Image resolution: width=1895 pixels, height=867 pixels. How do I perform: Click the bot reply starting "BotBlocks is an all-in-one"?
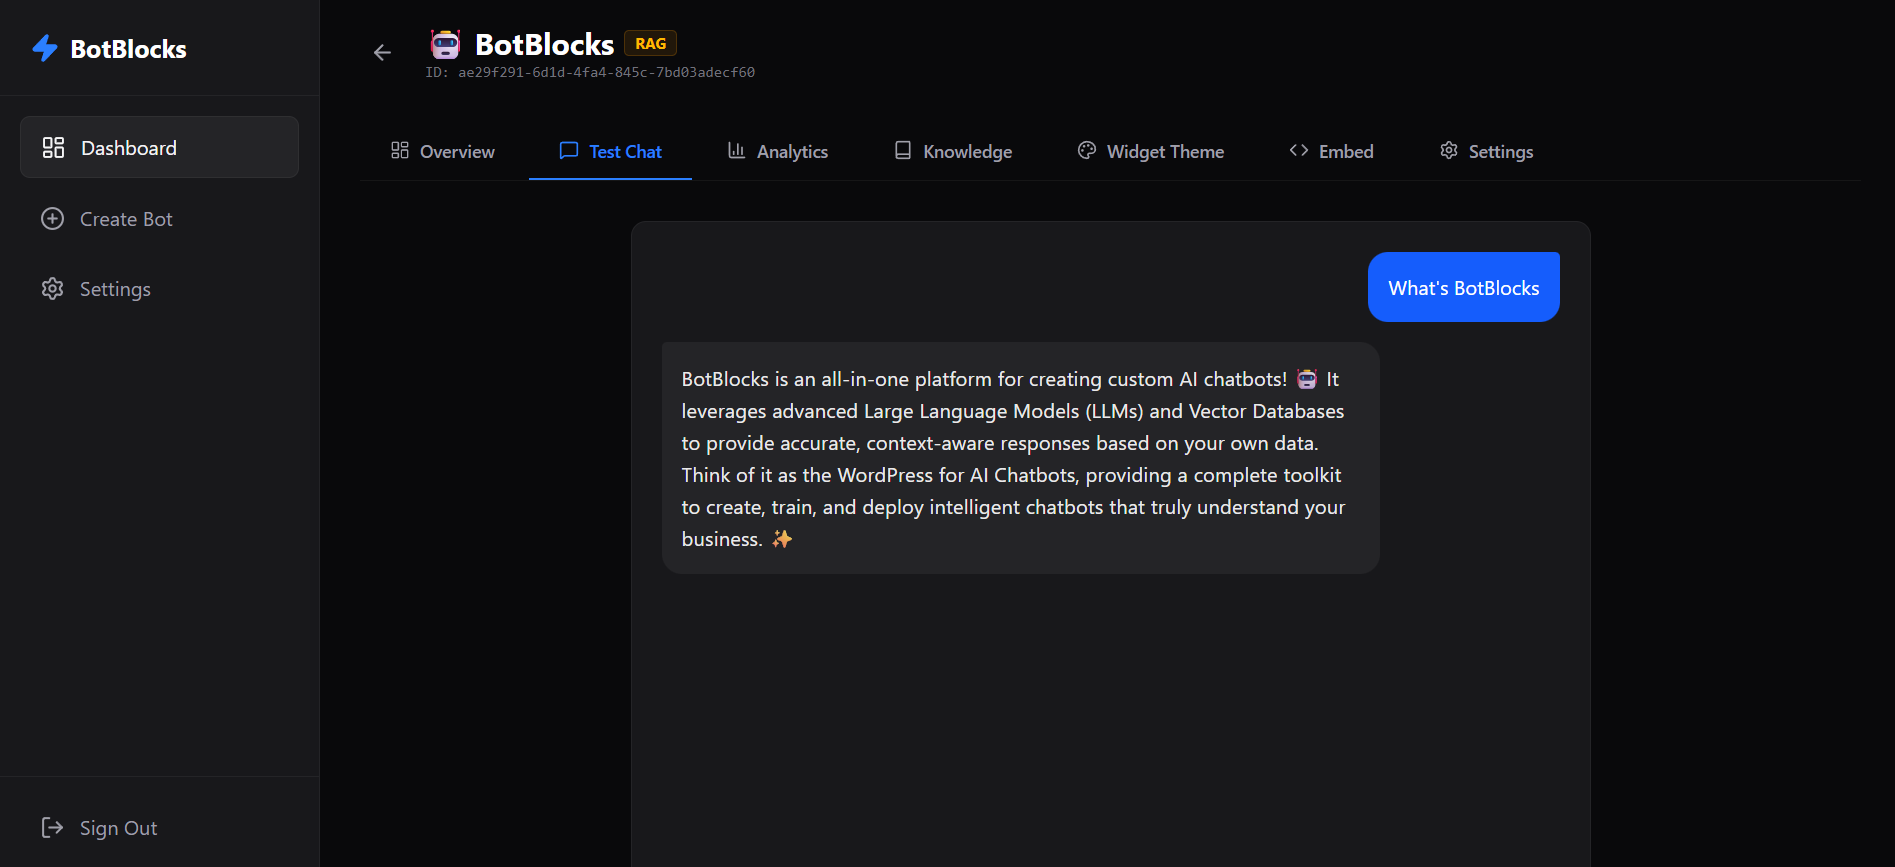pos(1021,458)
